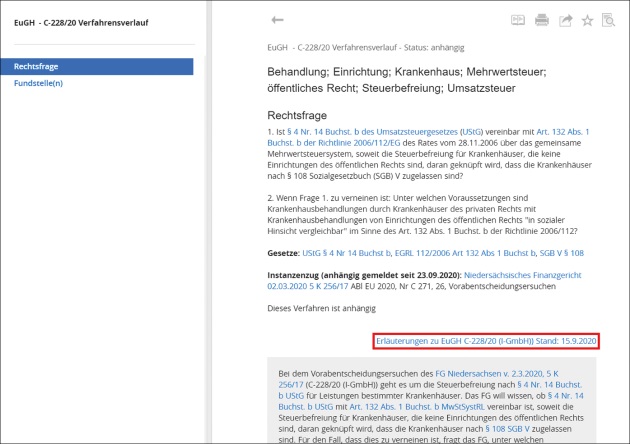Go back using the left arrow icon
630x444 pixels.
click(x=277, y=19)
